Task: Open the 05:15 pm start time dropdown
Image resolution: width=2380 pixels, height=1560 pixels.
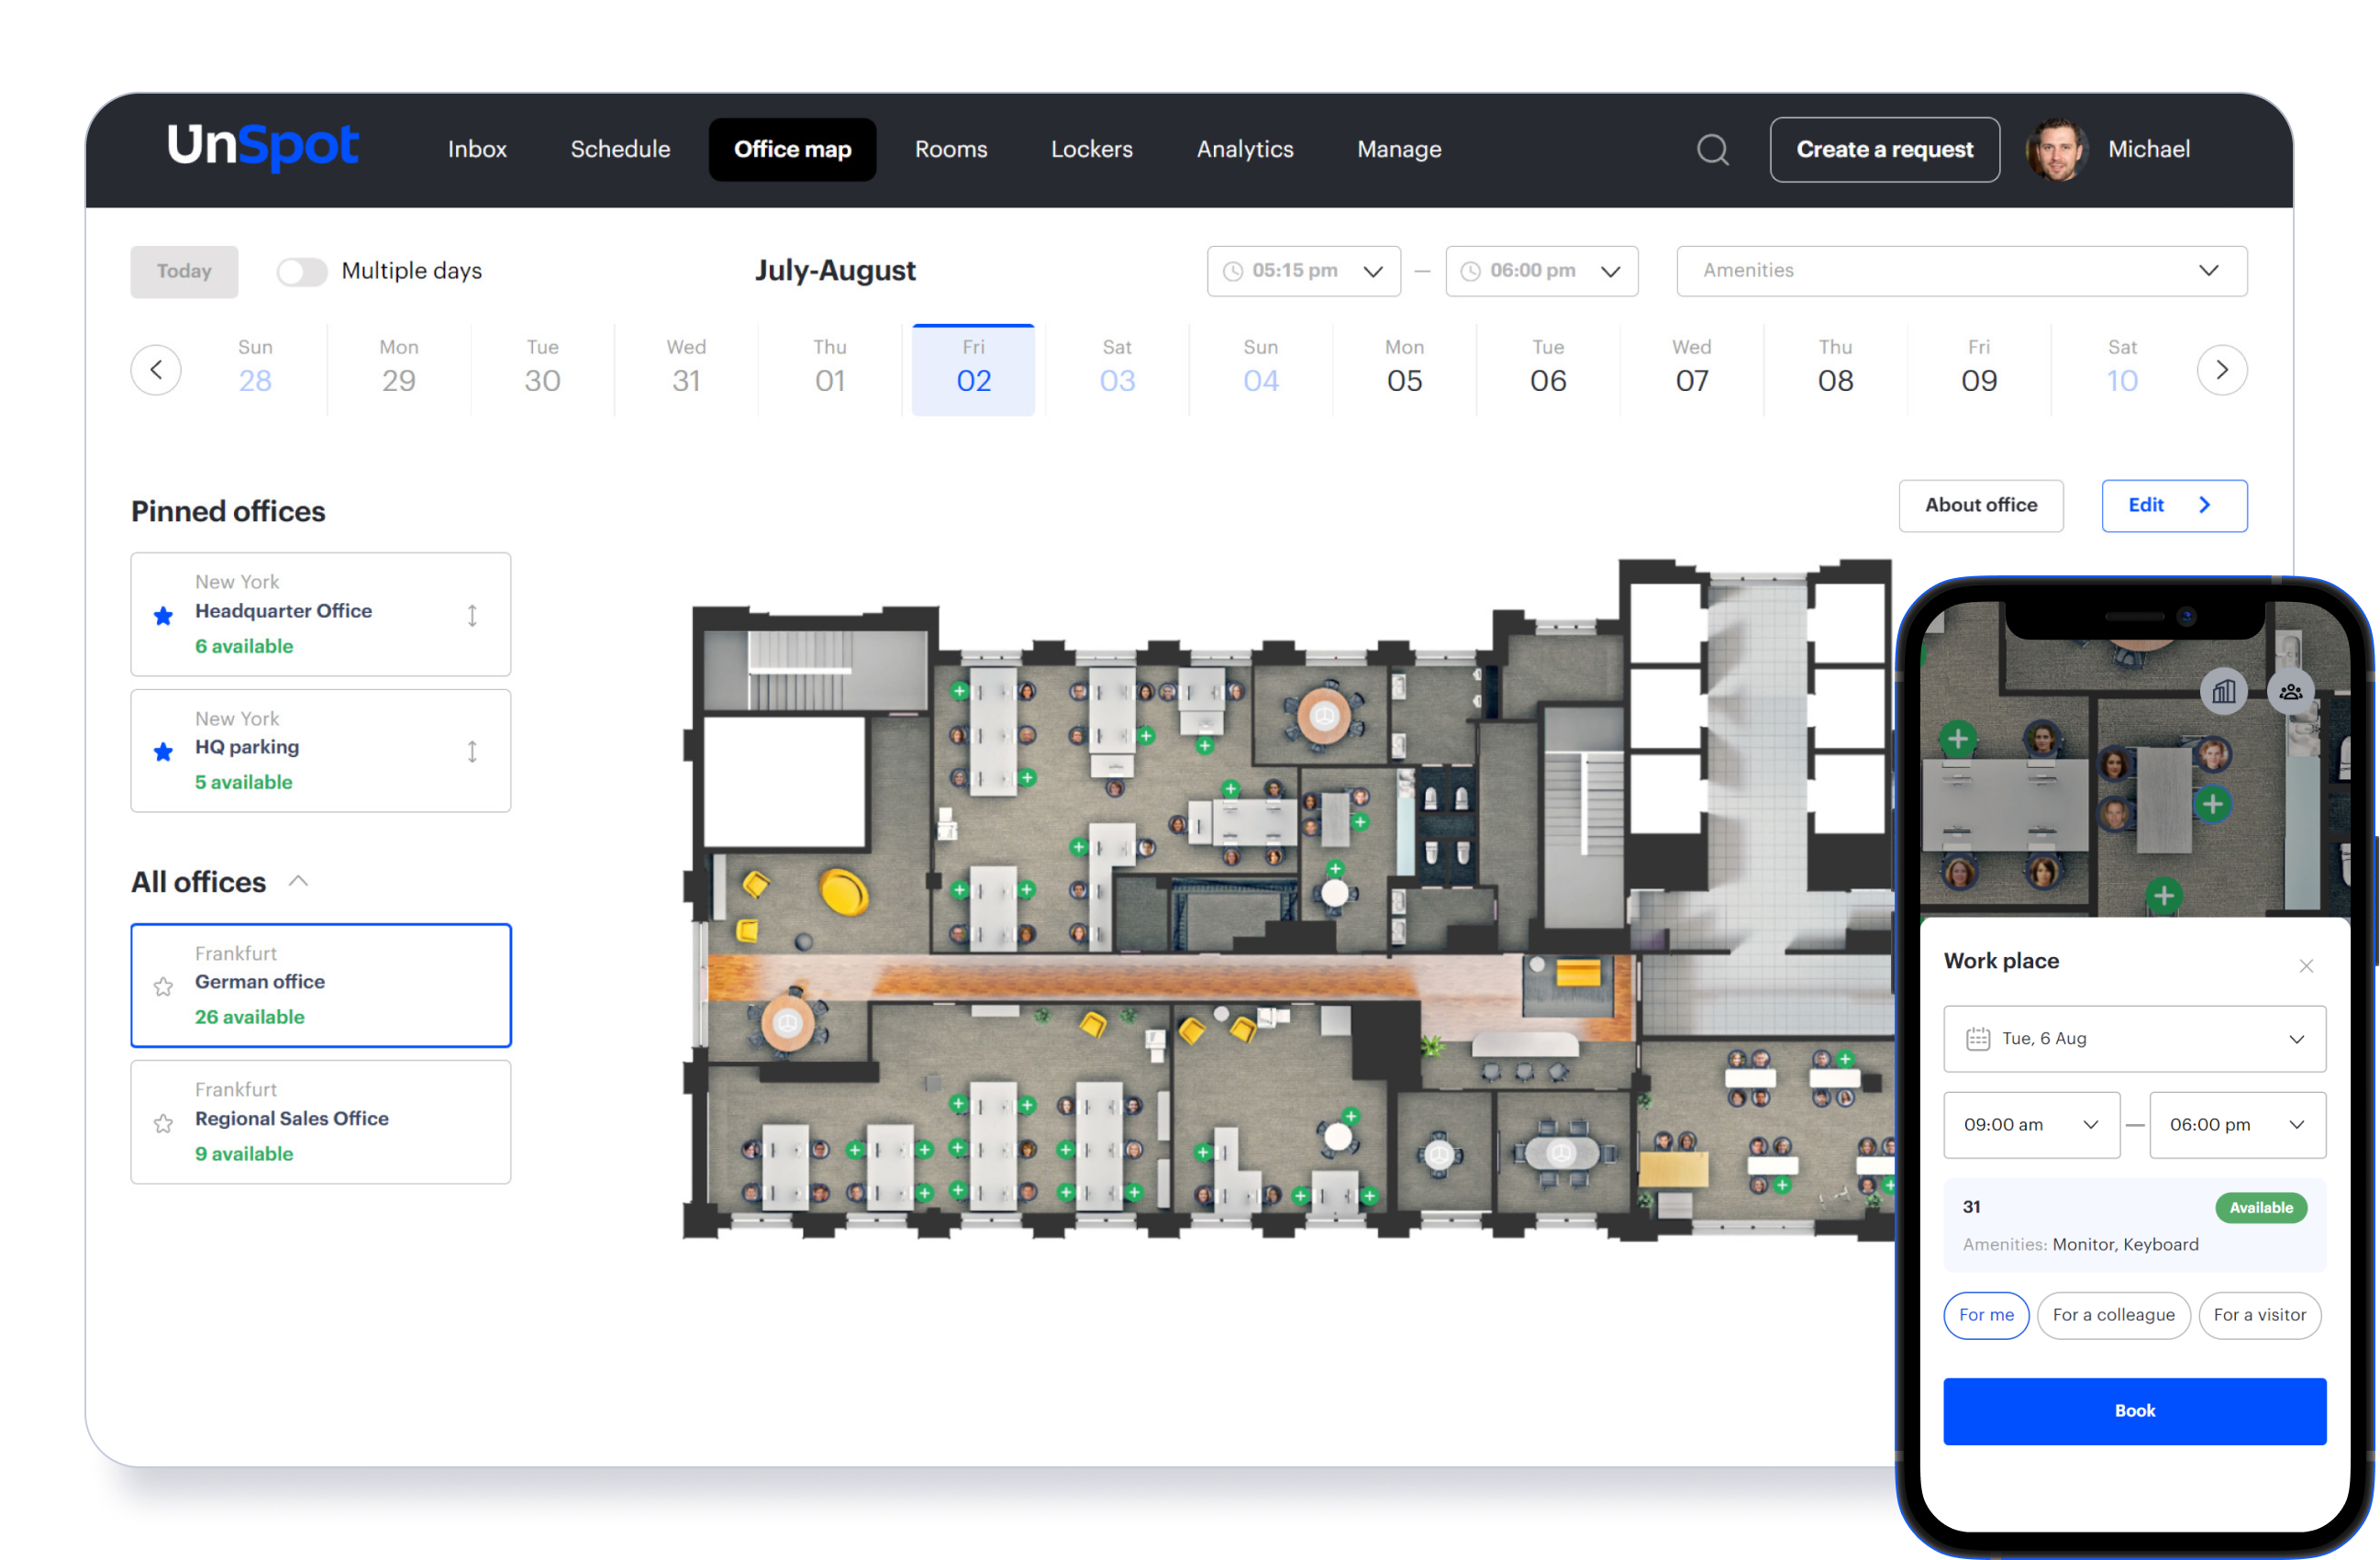Action: click(x=1303, y=271)
